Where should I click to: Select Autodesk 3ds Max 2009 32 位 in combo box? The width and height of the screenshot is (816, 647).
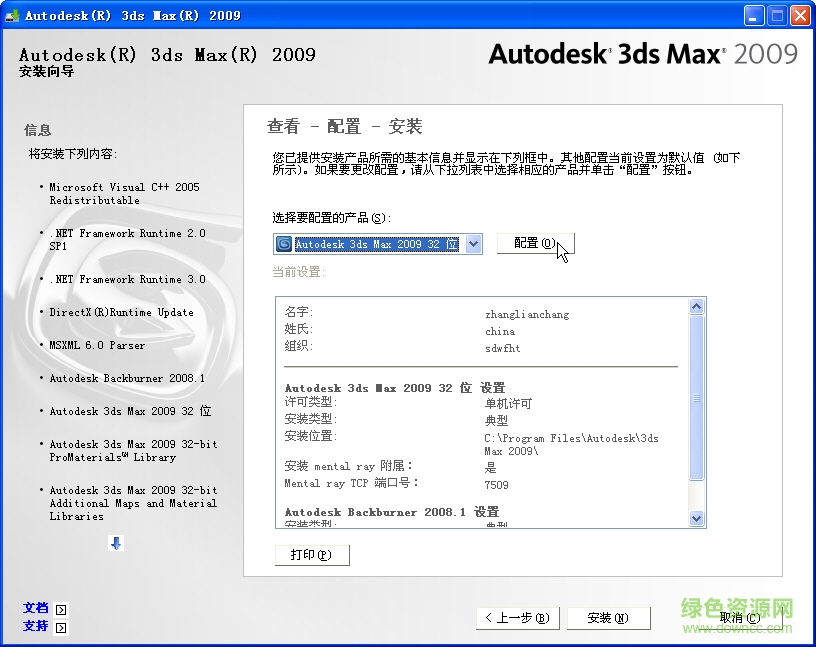coord(375,243)
